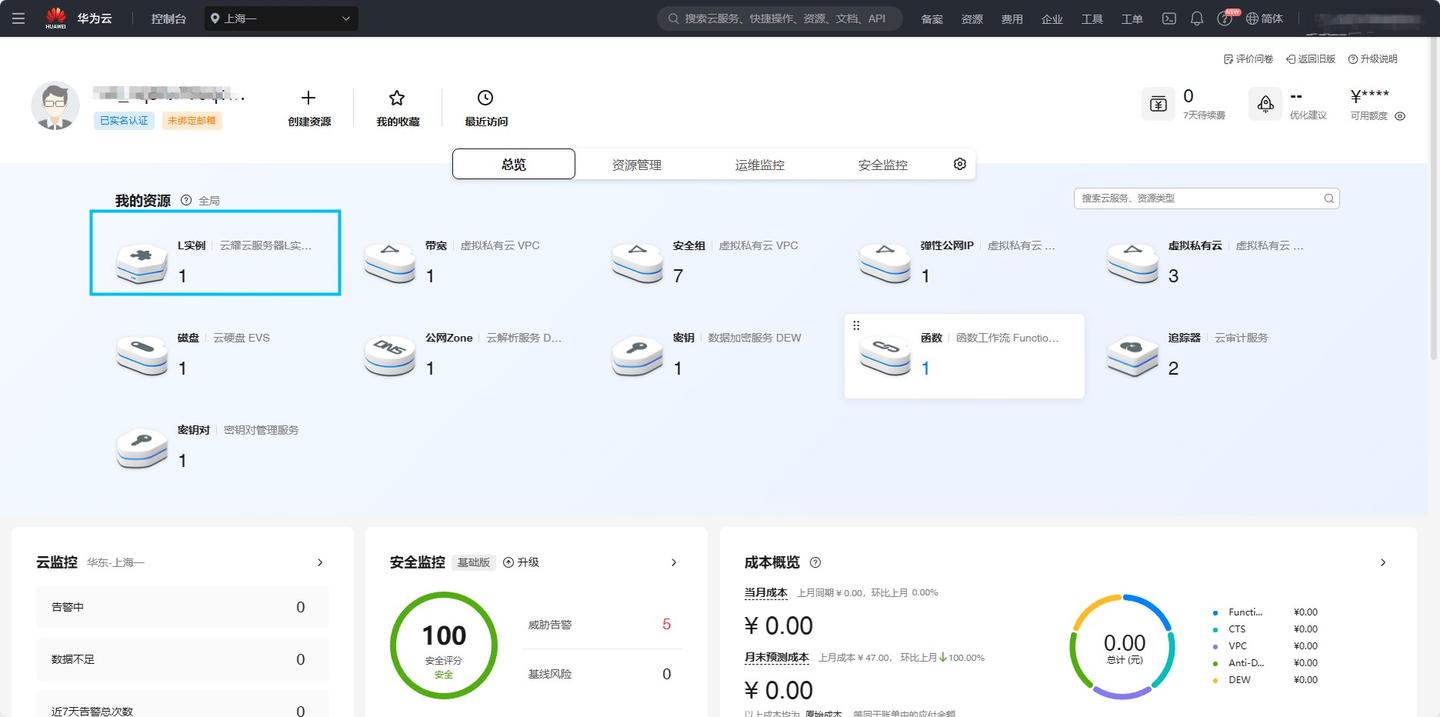Open the 公网Zone DNS resource icon

[389, 356]
